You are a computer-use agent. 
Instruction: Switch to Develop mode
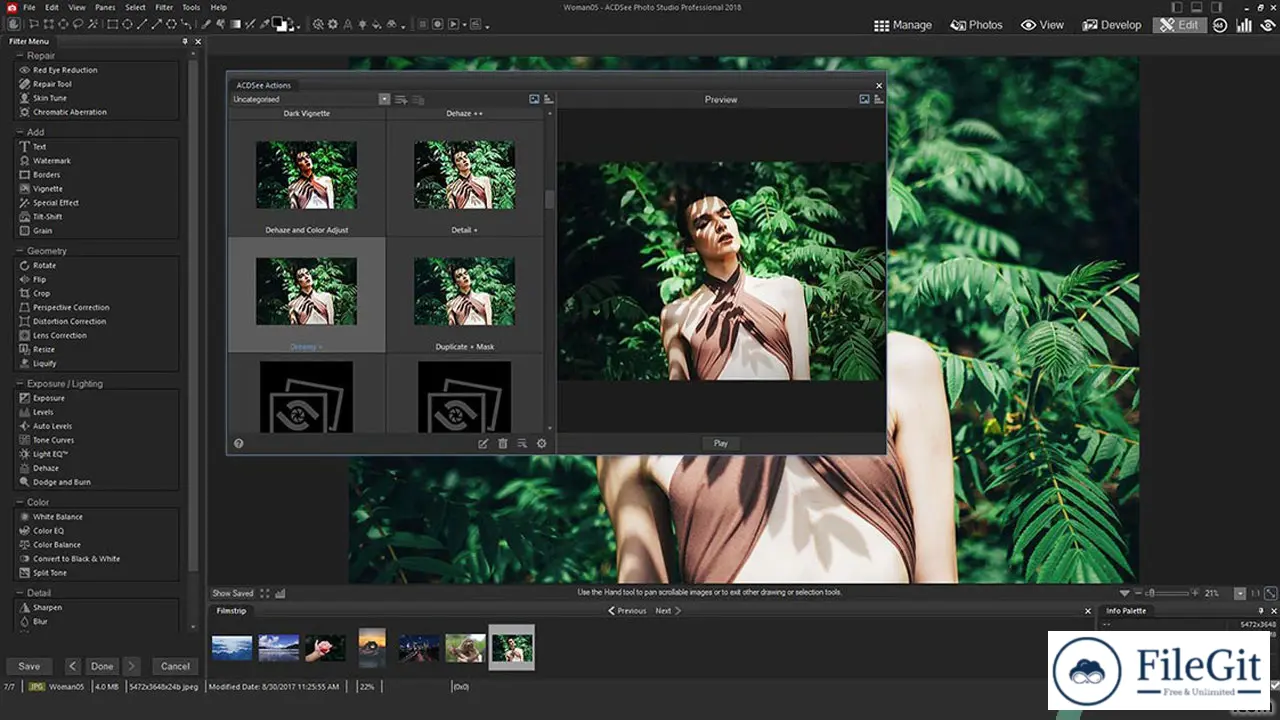pyautogui.click(x=1111, y=25)
